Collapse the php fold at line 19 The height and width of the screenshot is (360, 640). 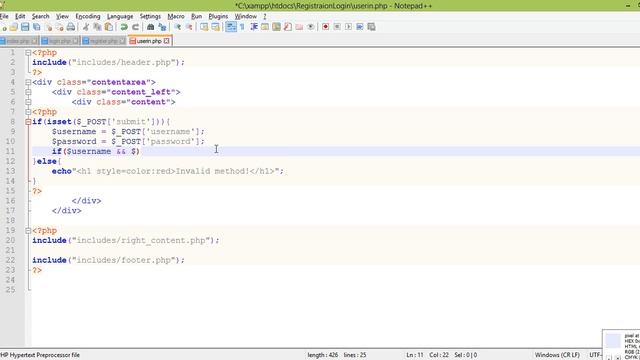pos(28,231)
